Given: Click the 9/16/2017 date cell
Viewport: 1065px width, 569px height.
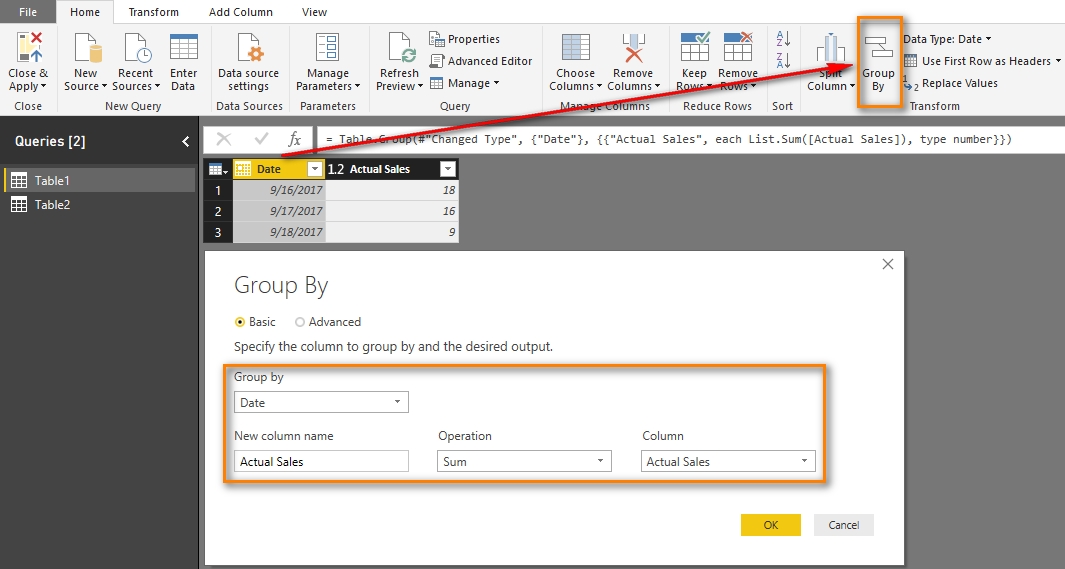Looking at the screenshot, I should [x=279, y=190].
